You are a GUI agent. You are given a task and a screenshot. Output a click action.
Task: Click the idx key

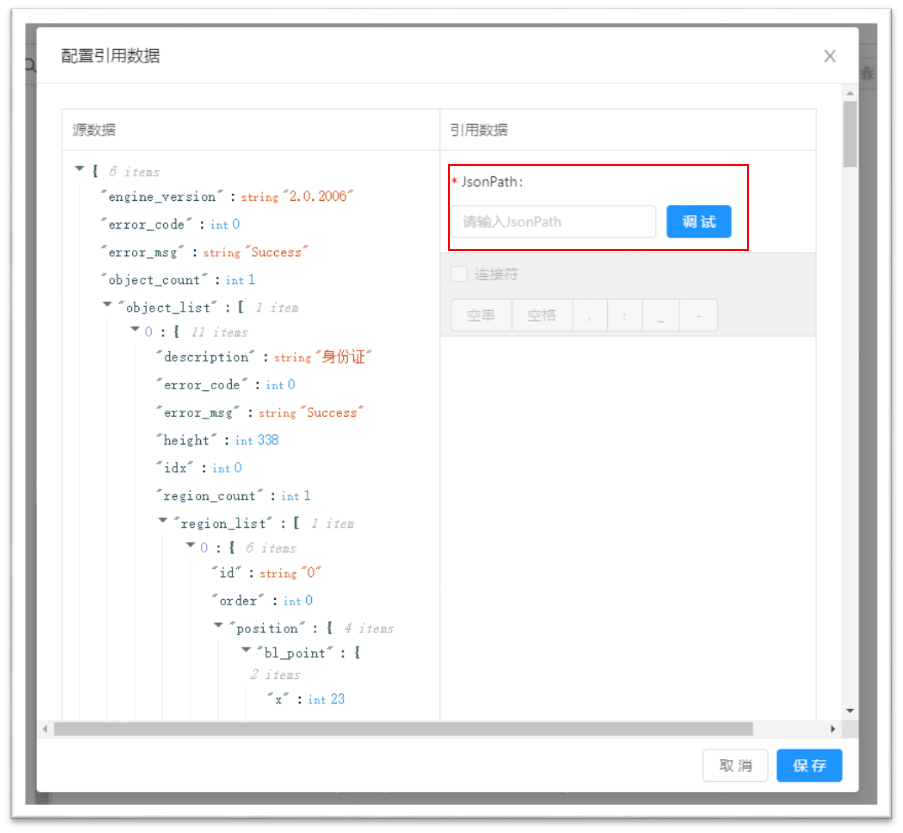(174, 468)
